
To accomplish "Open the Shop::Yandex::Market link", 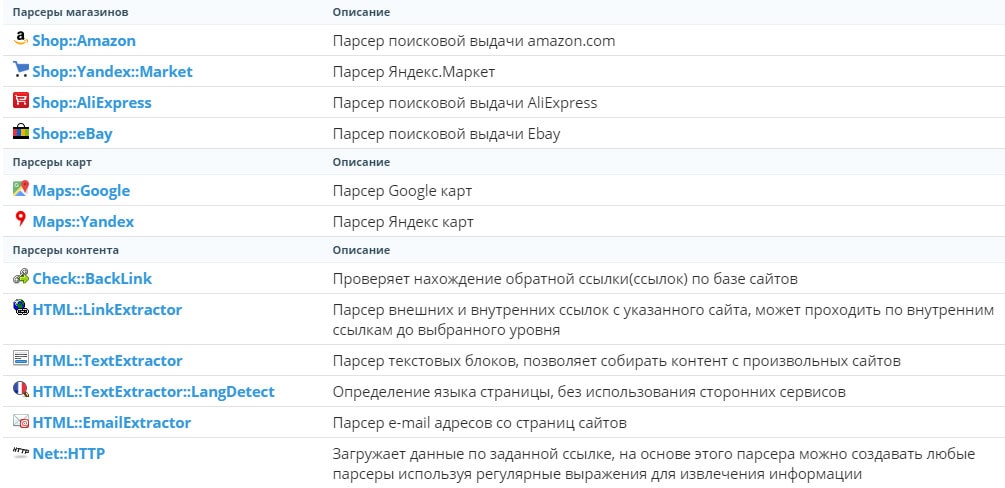I will (112, 72).
